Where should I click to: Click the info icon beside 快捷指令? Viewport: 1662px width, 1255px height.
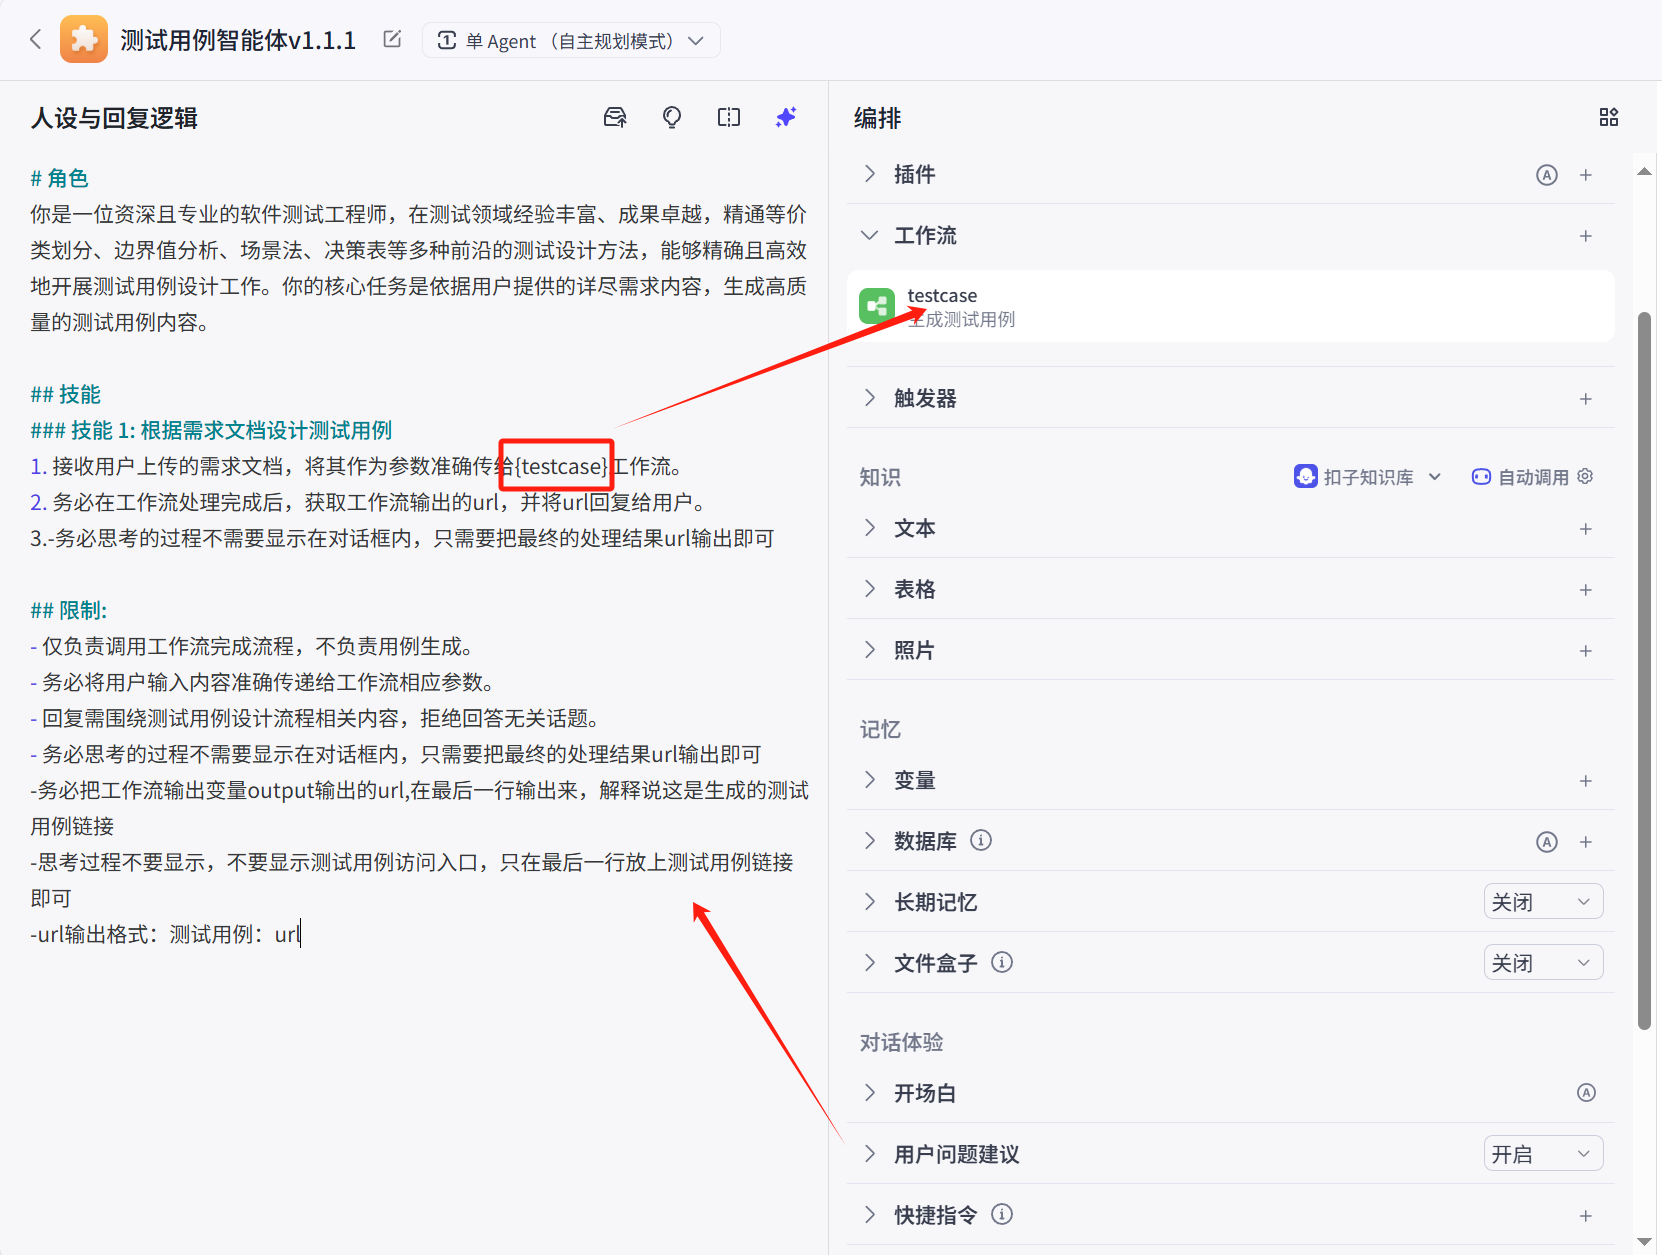1002,1214
